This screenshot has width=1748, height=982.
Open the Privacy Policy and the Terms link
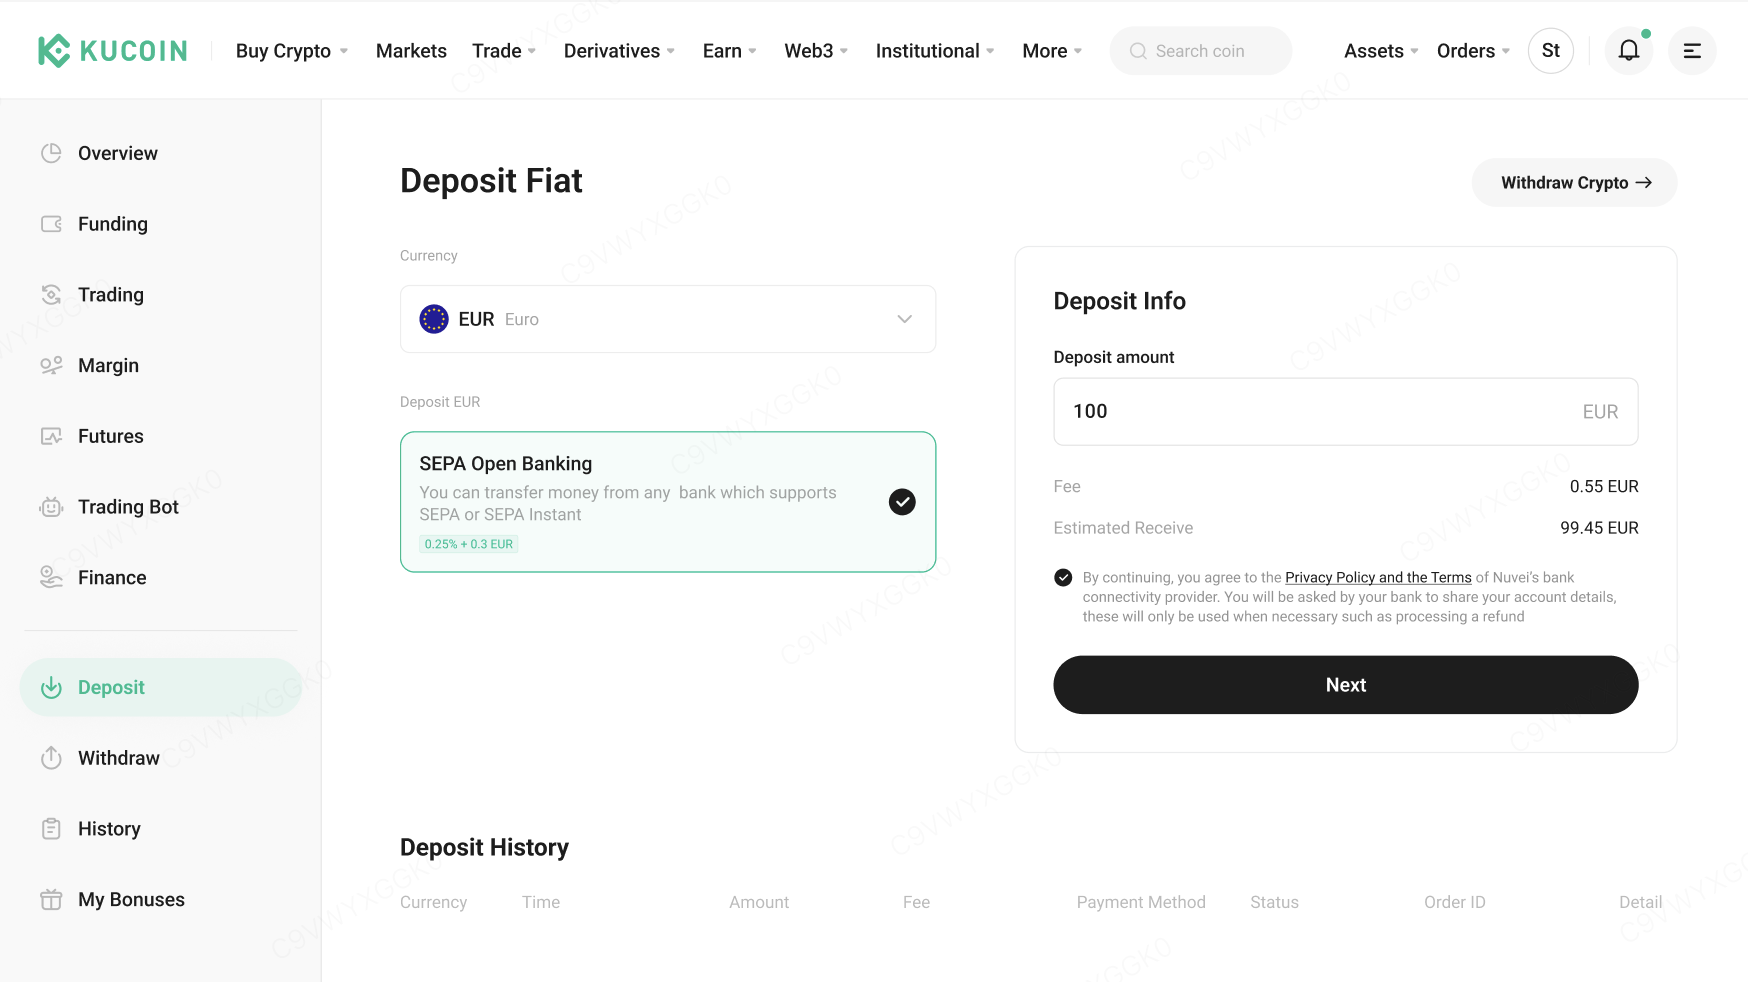pos(1377,578)
